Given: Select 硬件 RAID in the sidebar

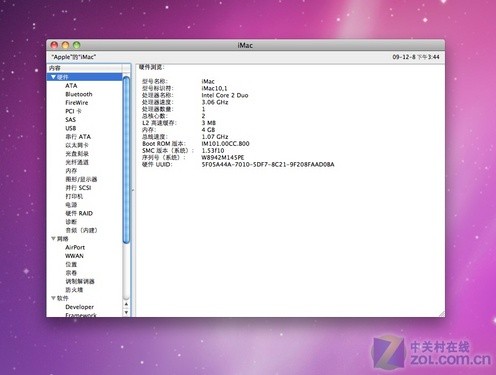Looking at the screenshot, I should click(x=79, y=213).
